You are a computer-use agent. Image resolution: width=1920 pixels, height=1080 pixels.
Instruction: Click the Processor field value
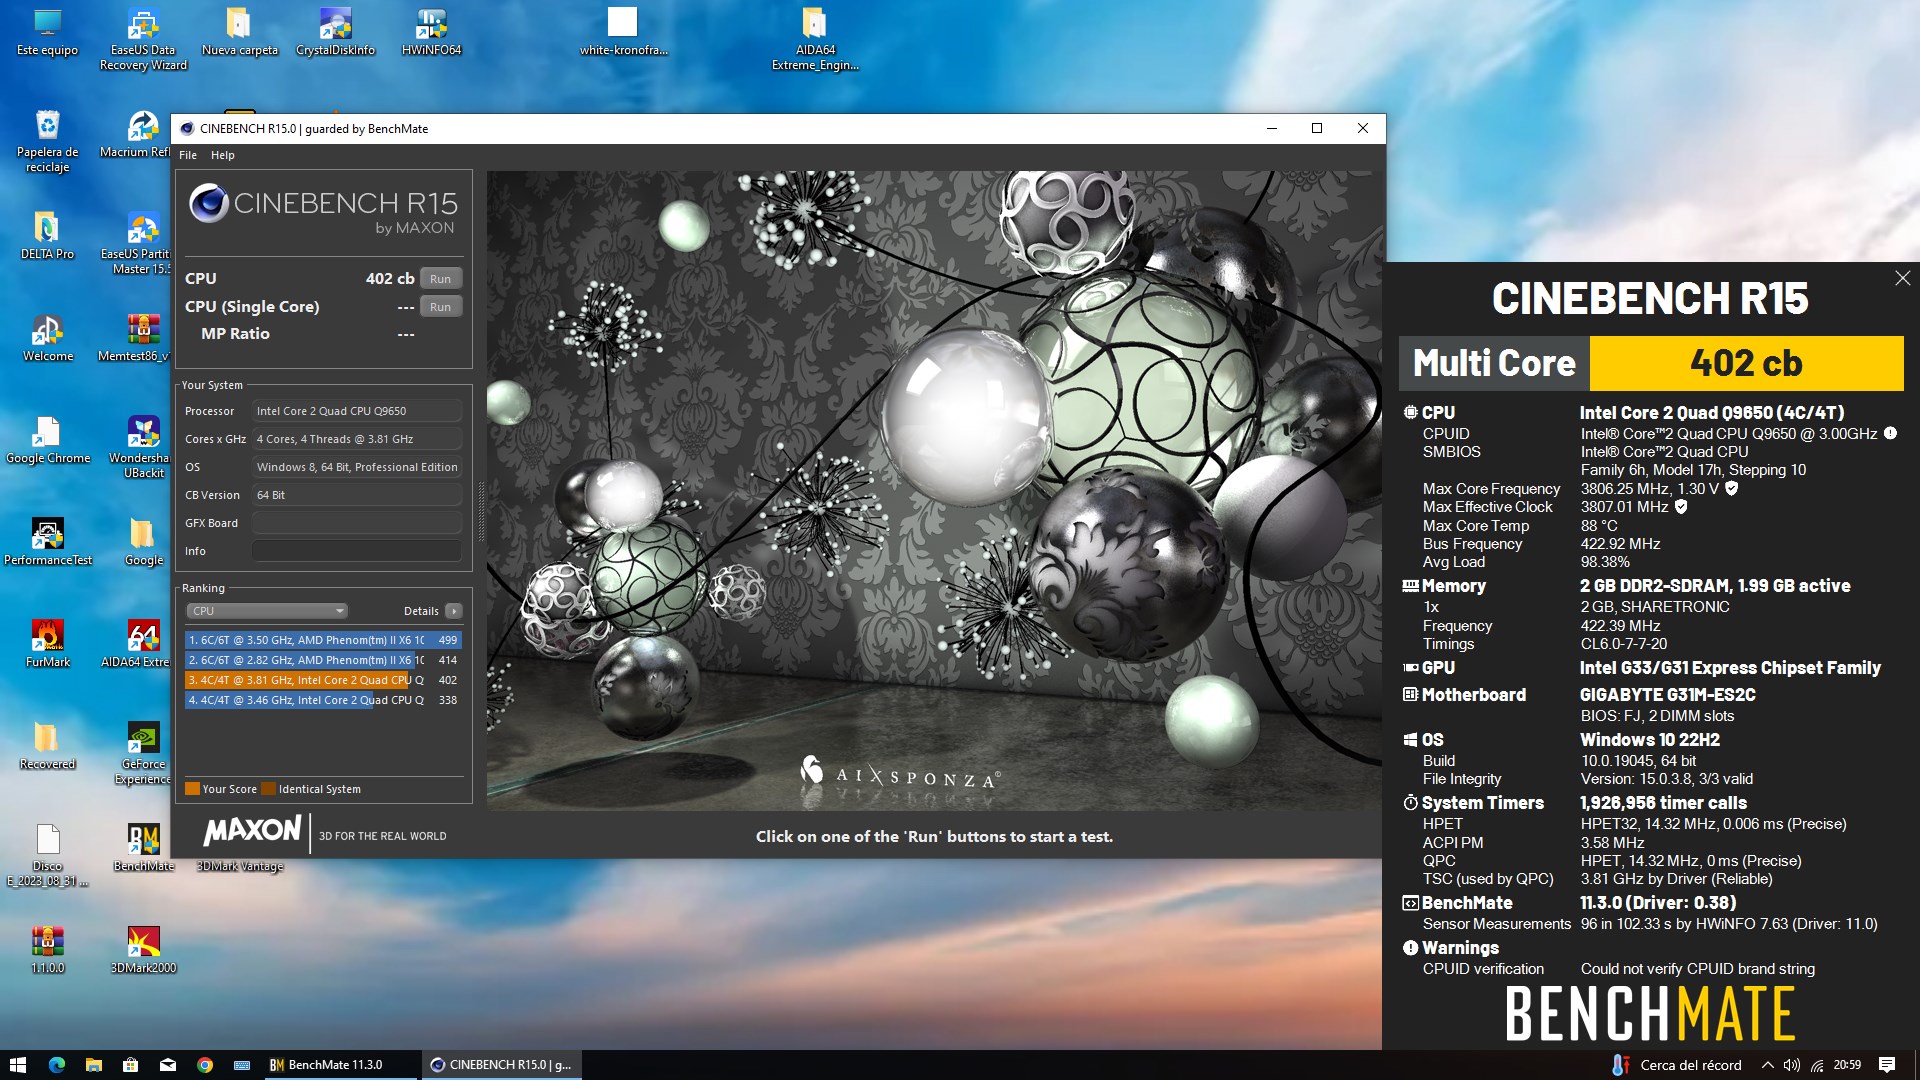[357, 411]
